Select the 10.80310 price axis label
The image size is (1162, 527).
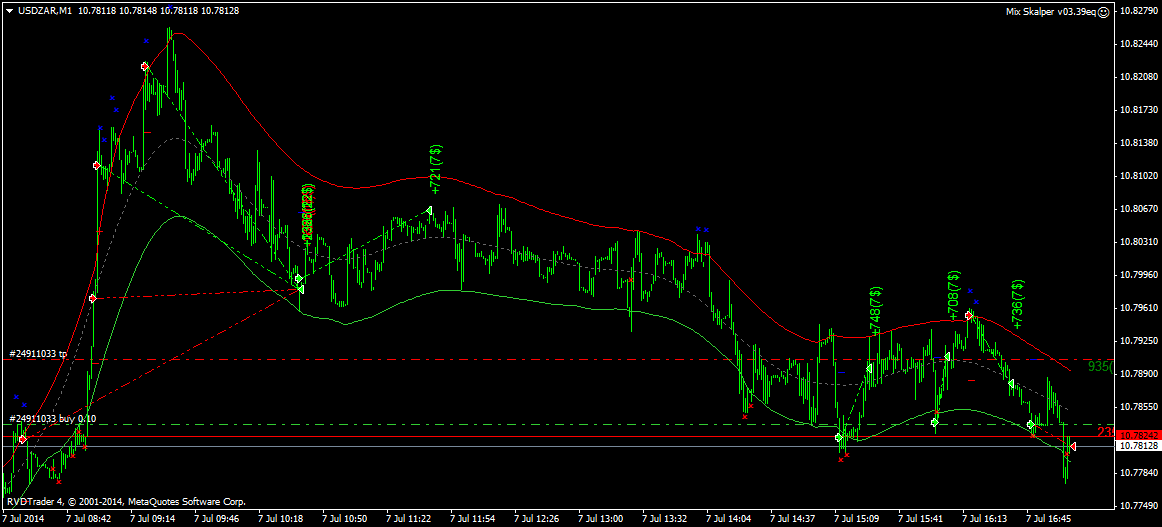(1137, 242)
